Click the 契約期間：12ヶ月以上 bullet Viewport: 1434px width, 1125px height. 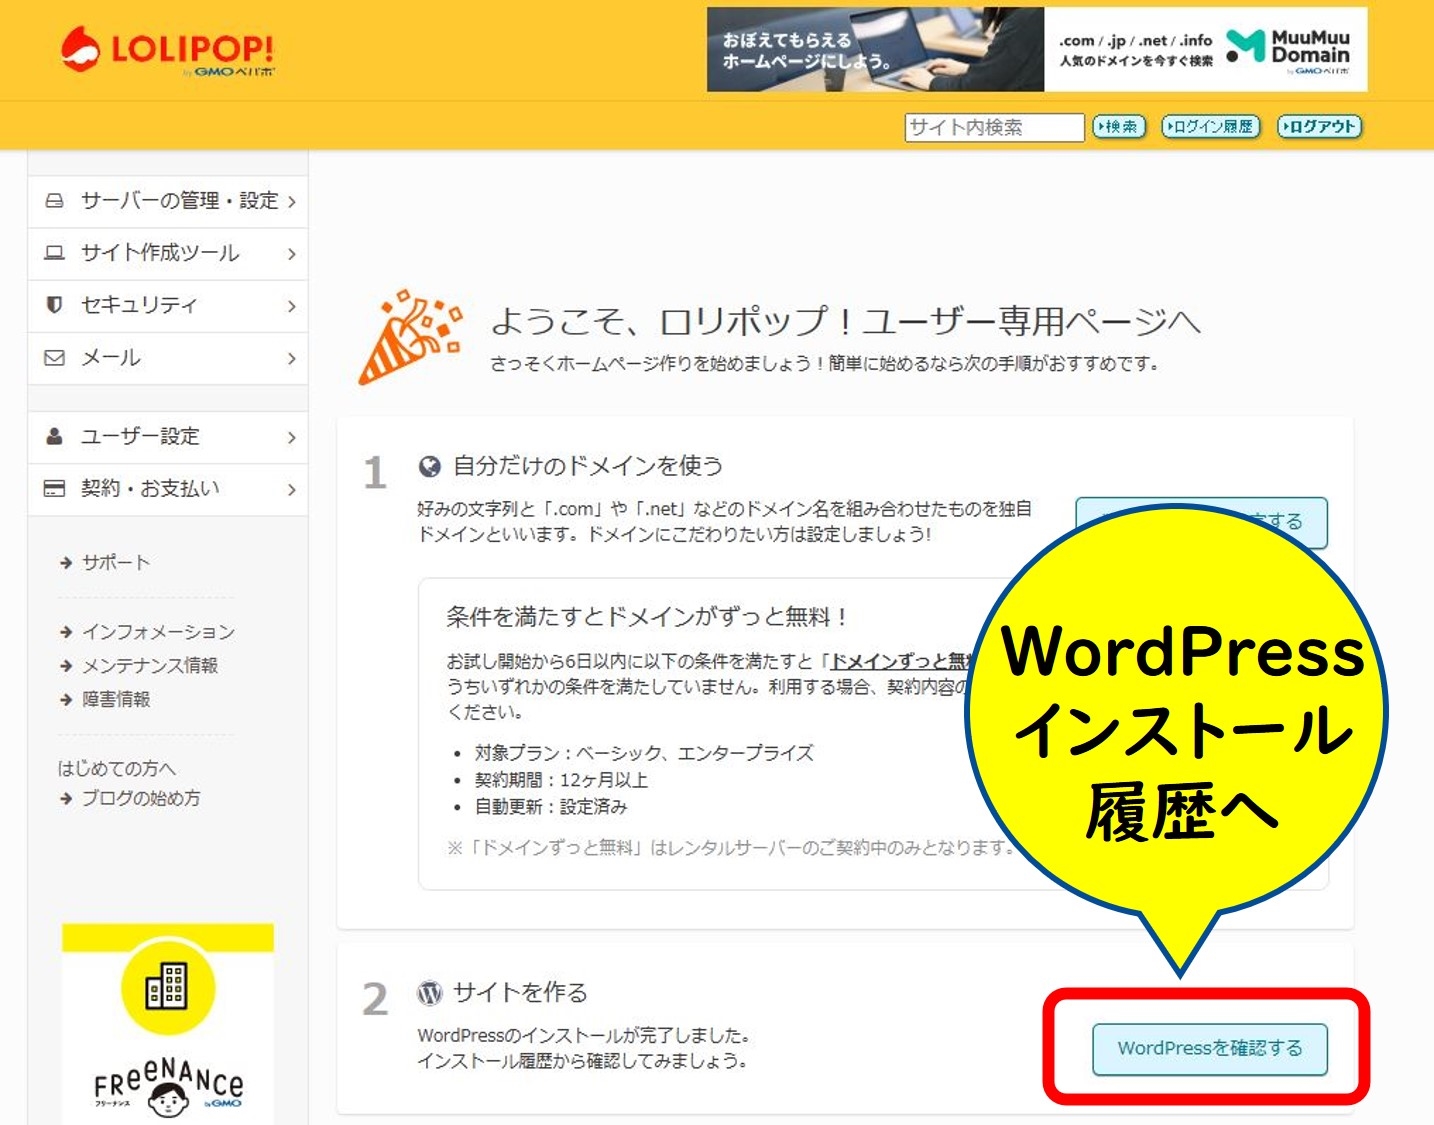point(561,780)
